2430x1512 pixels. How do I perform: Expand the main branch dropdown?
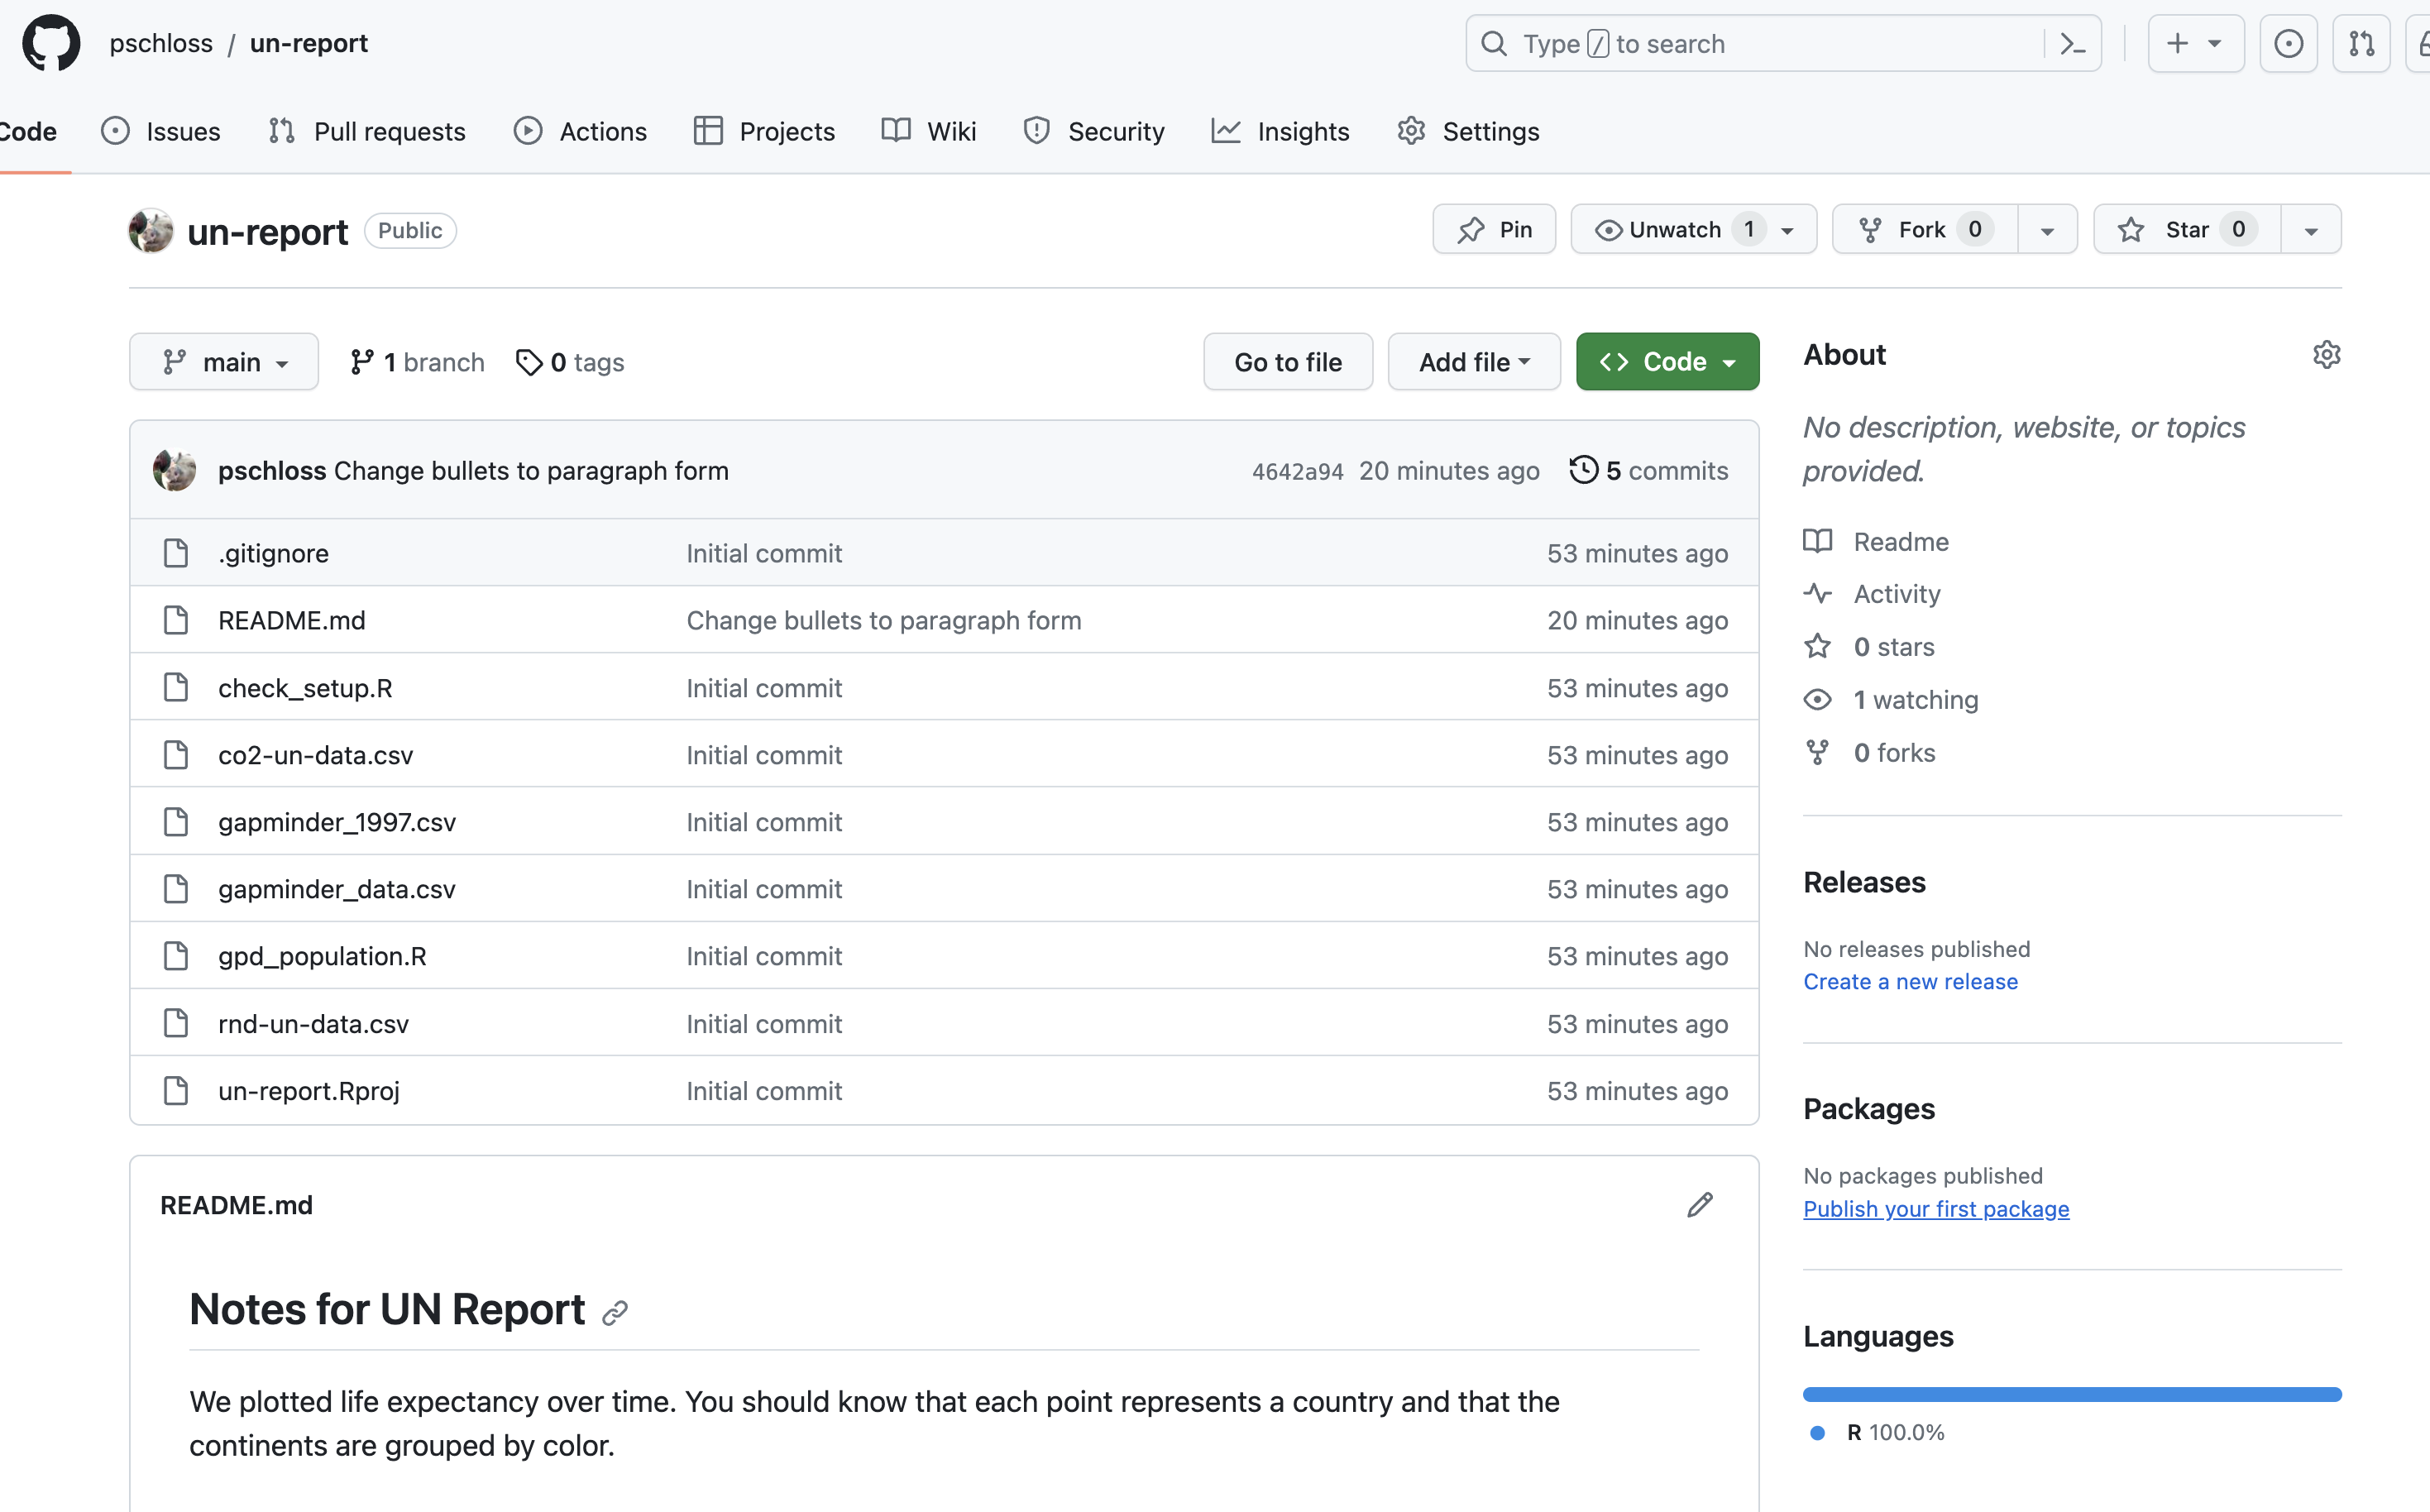pos(224,362)
